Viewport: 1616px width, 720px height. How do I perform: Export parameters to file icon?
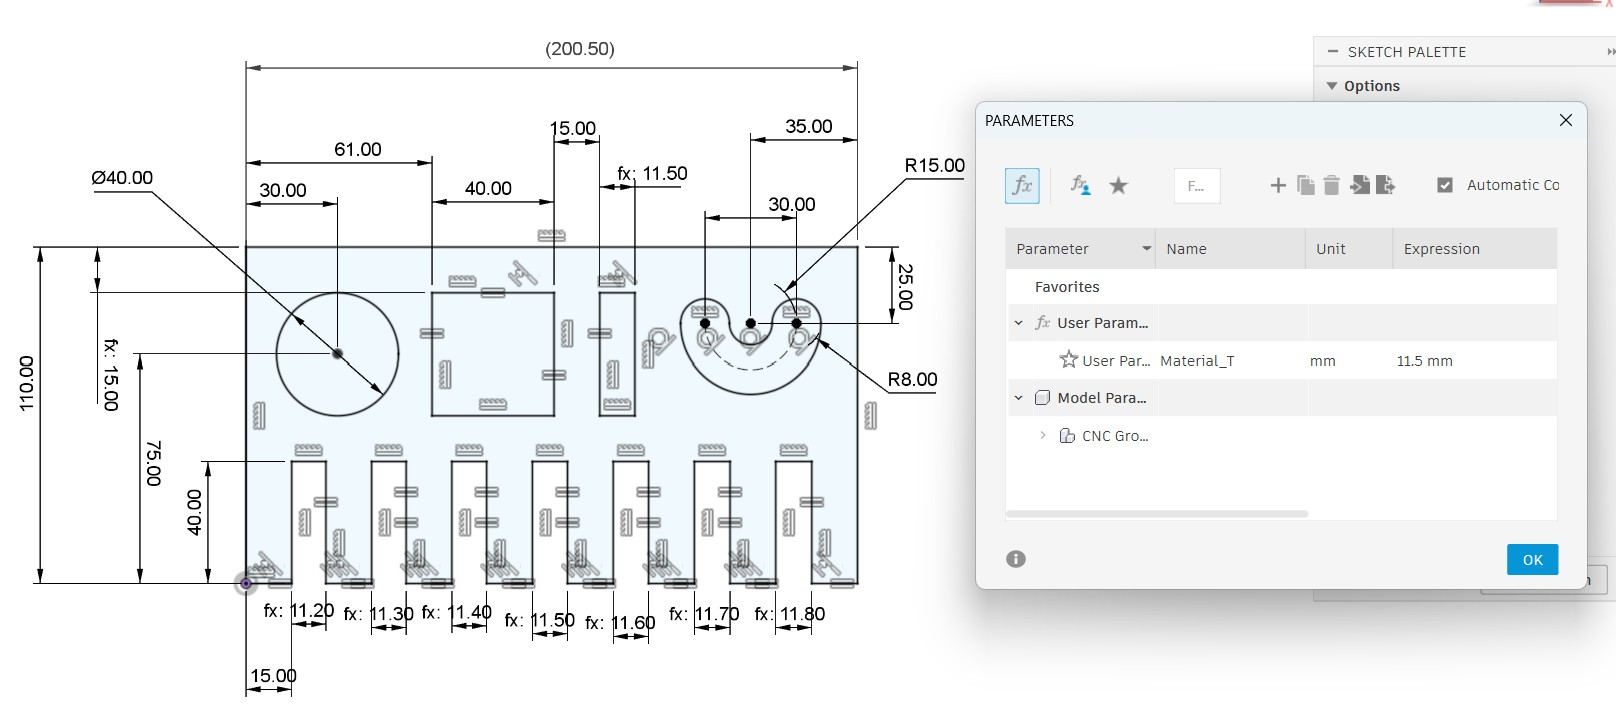1385,185
